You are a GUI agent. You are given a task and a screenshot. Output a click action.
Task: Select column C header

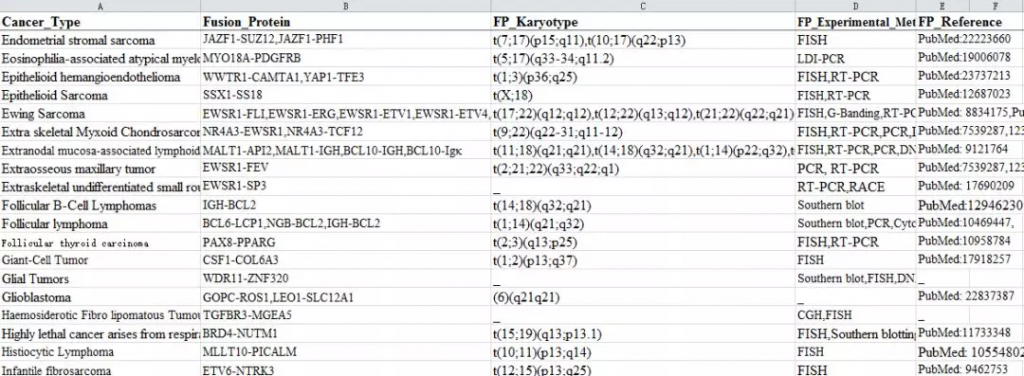tap(643, 6)
